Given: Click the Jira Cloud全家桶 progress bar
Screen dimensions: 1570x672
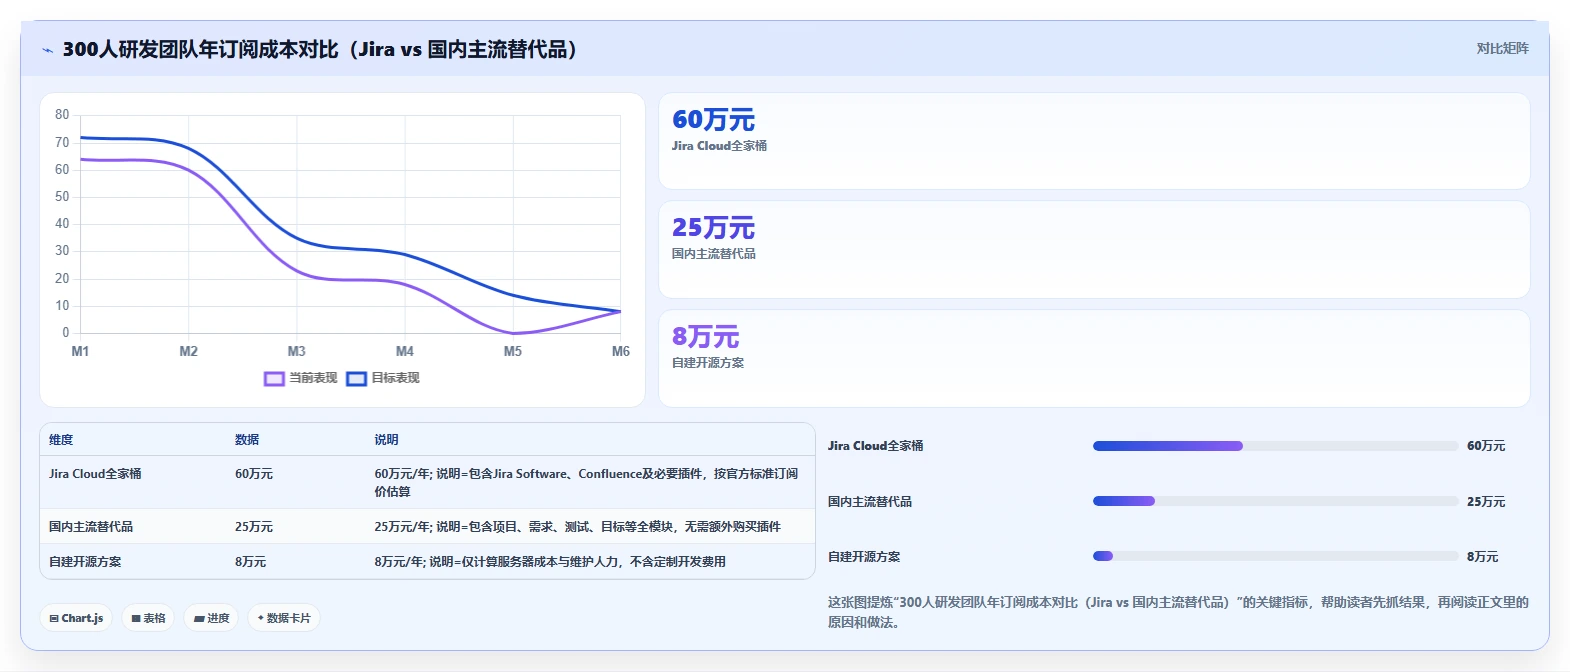Looking at the screenshot, I should click(1275, 446).
